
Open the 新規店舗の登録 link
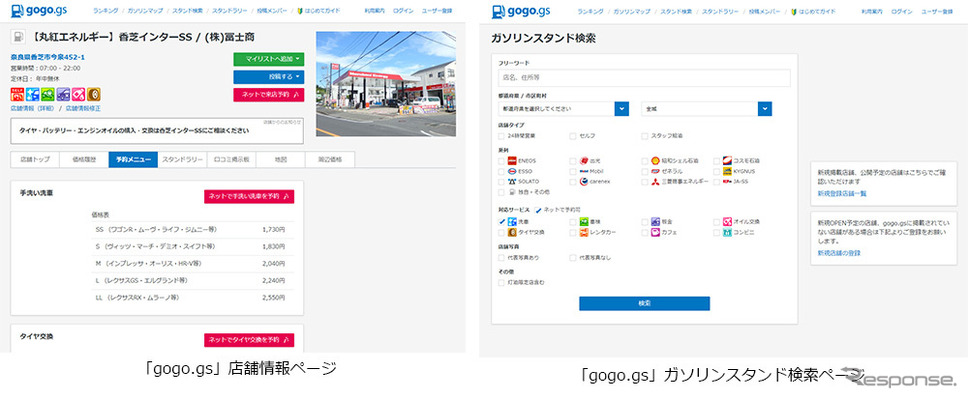coord(839,253)
